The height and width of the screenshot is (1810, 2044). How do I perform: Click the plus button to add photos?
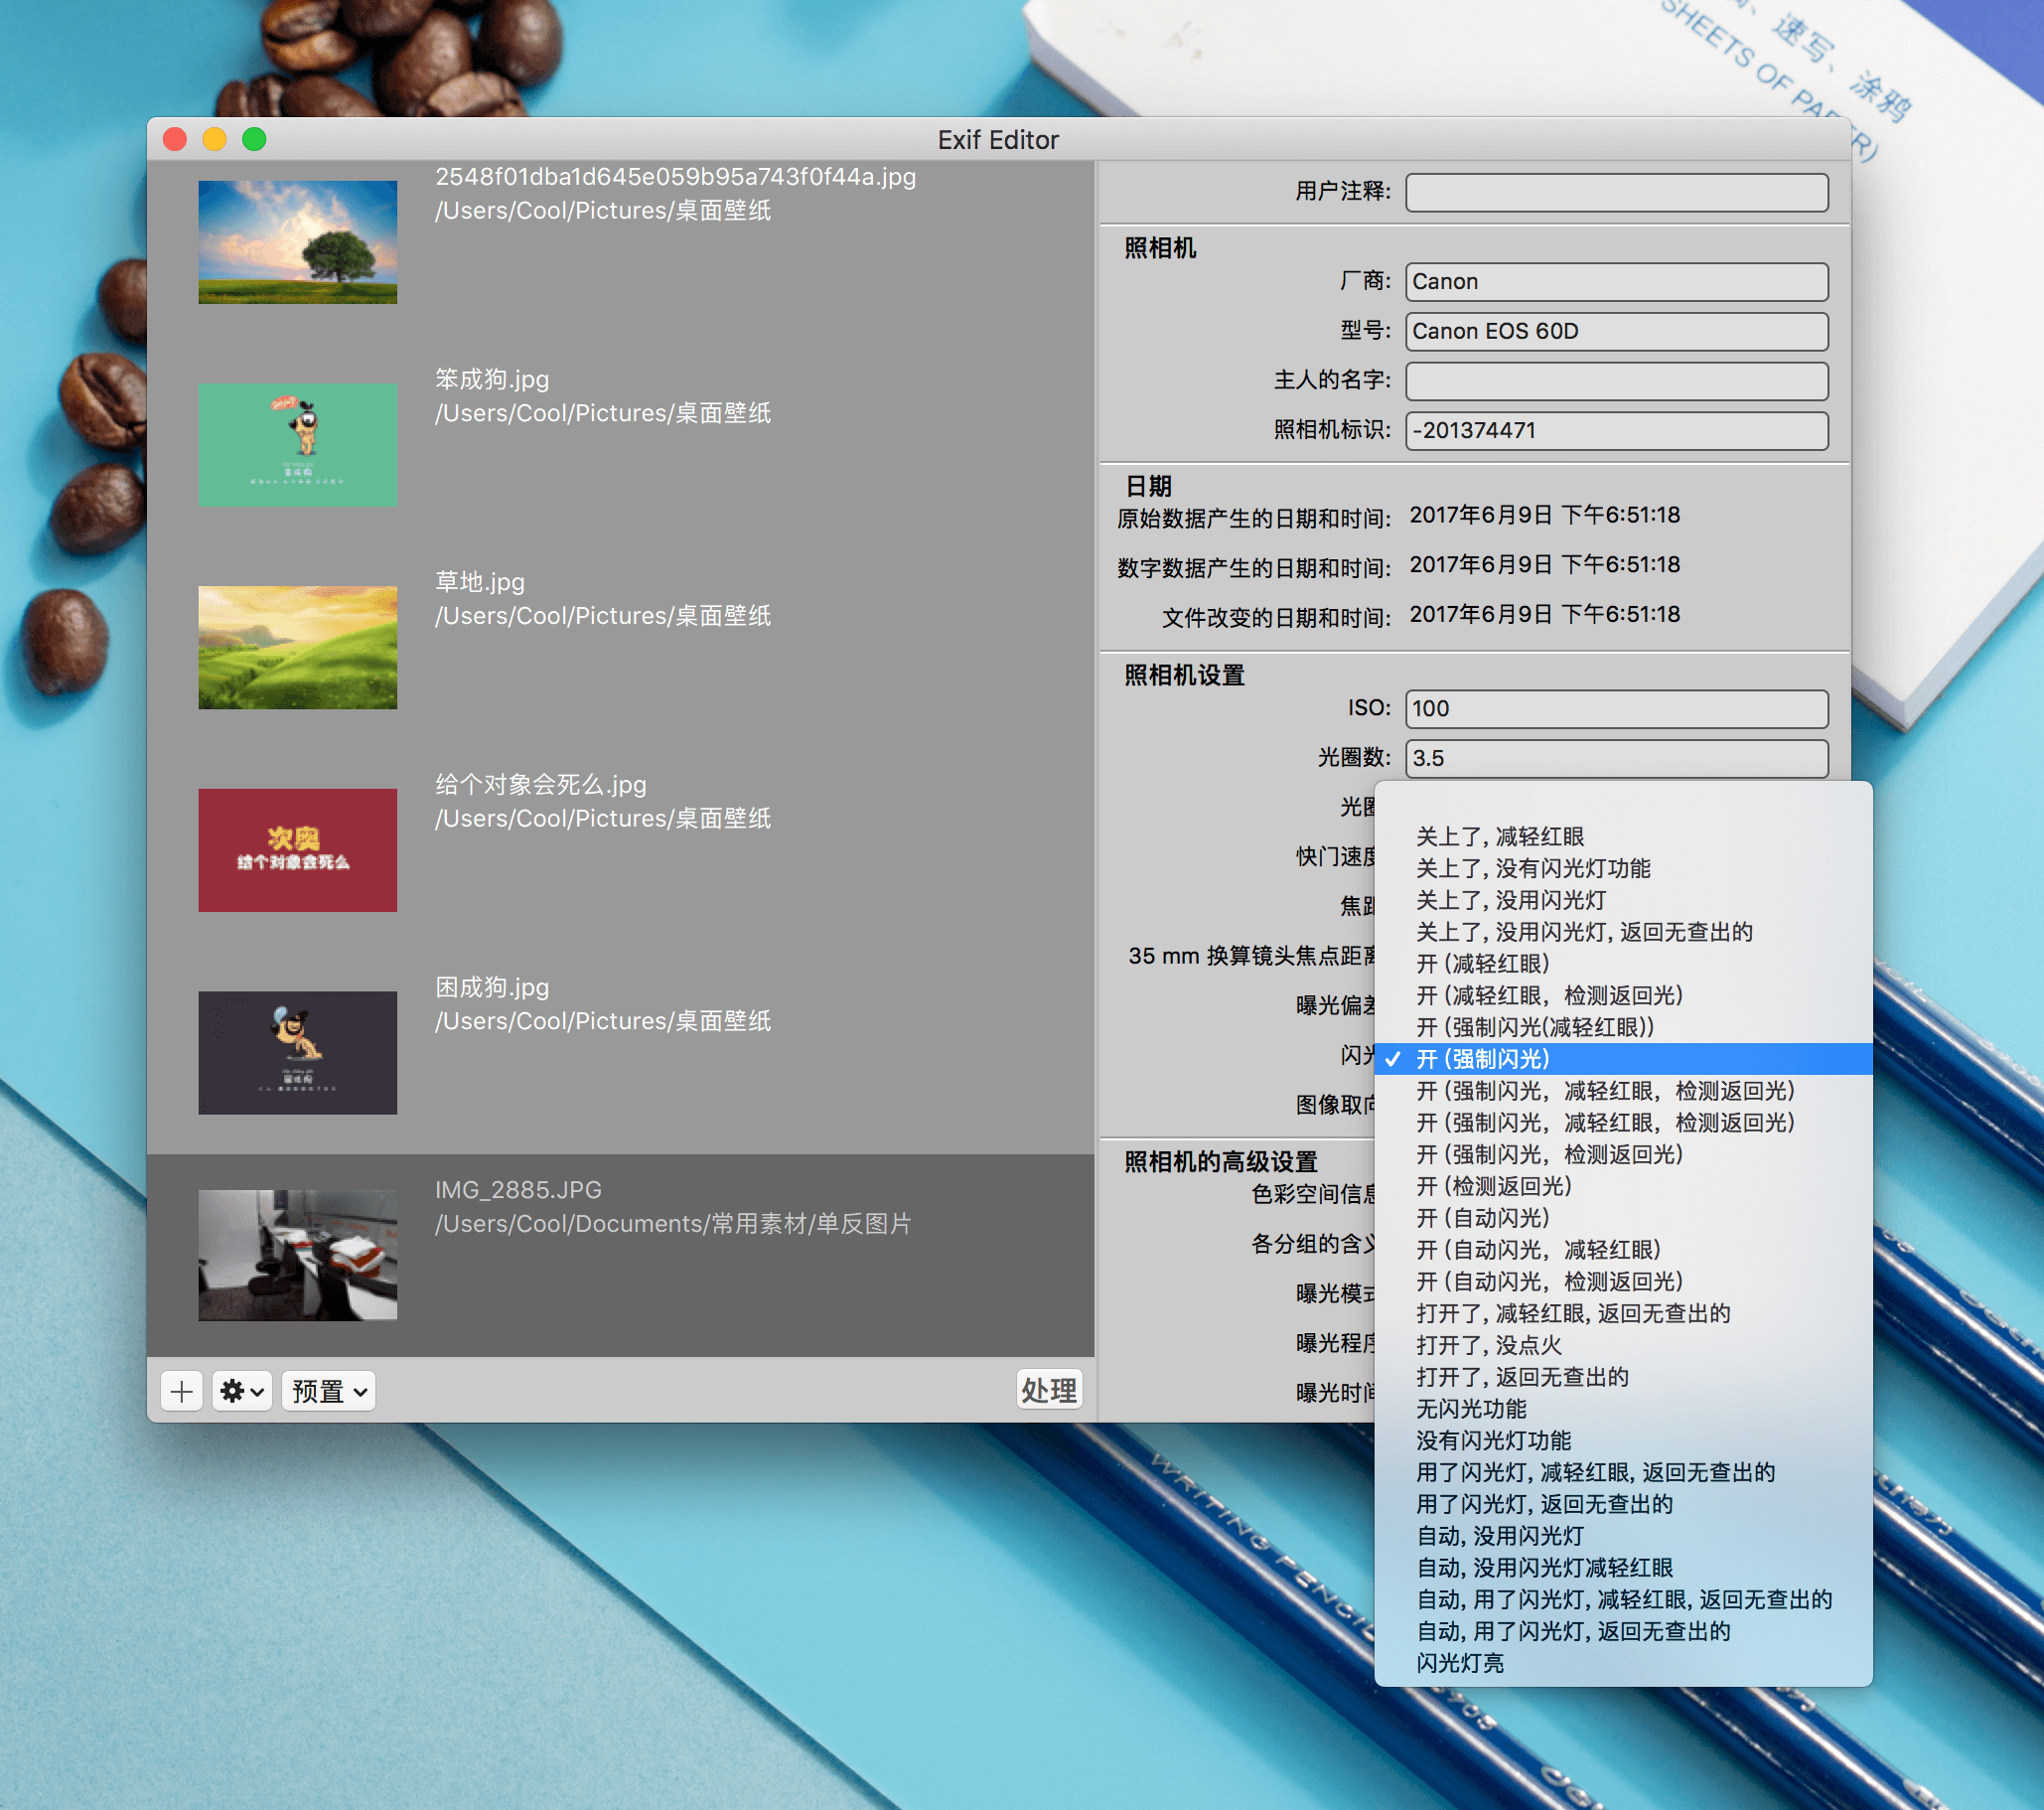pos(181,1391)
